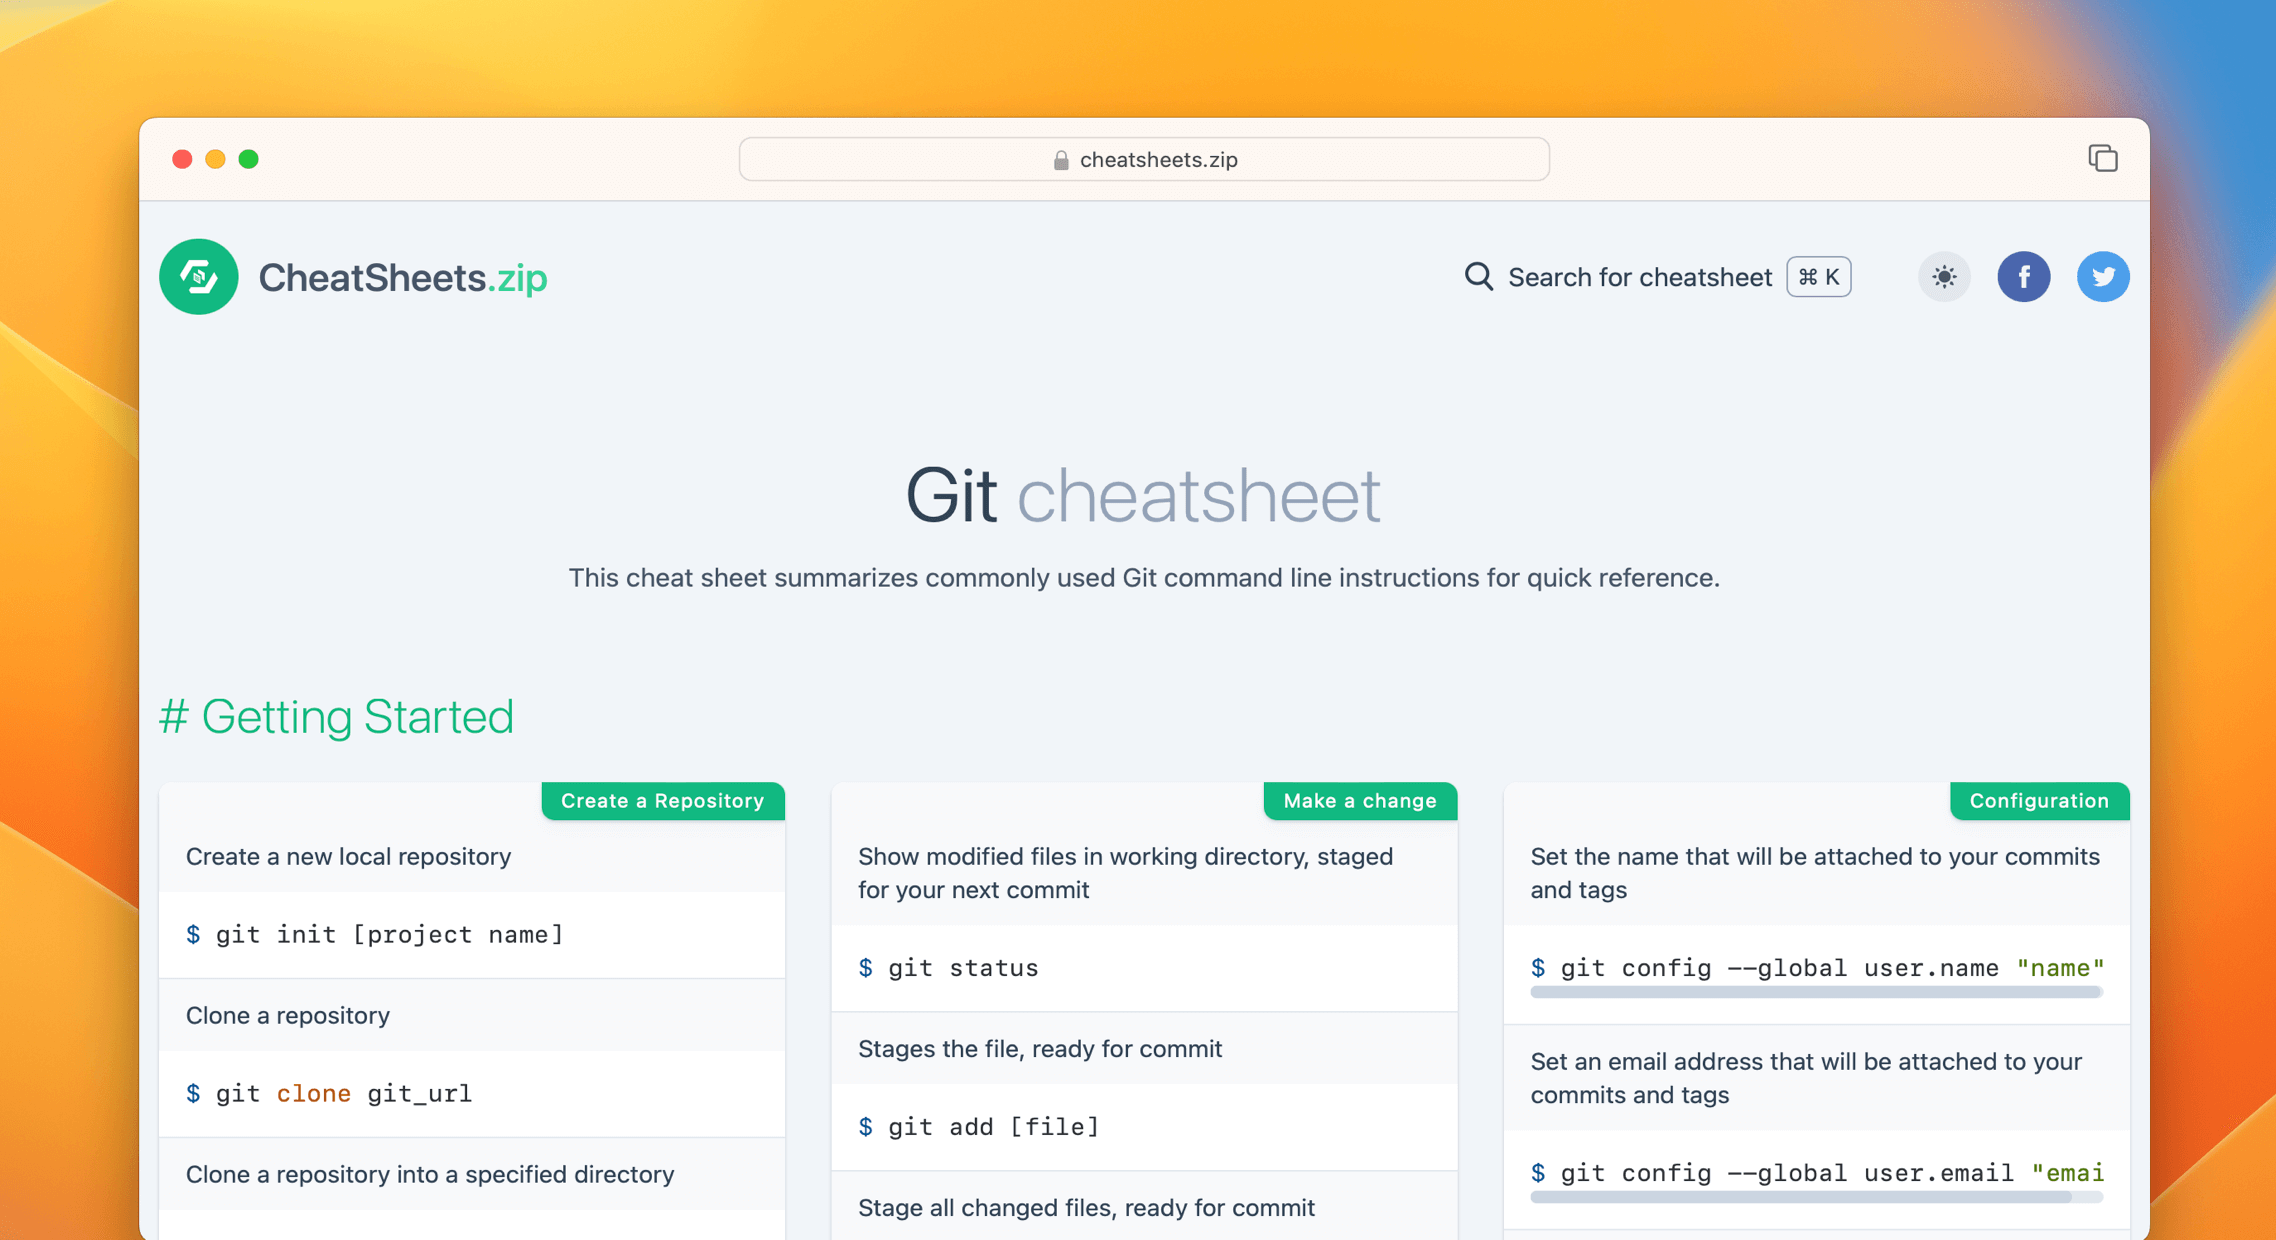Click the stacked windows icon top right
The height and width of the screenshot is (1240, 2276).
tap(2102, 158)
